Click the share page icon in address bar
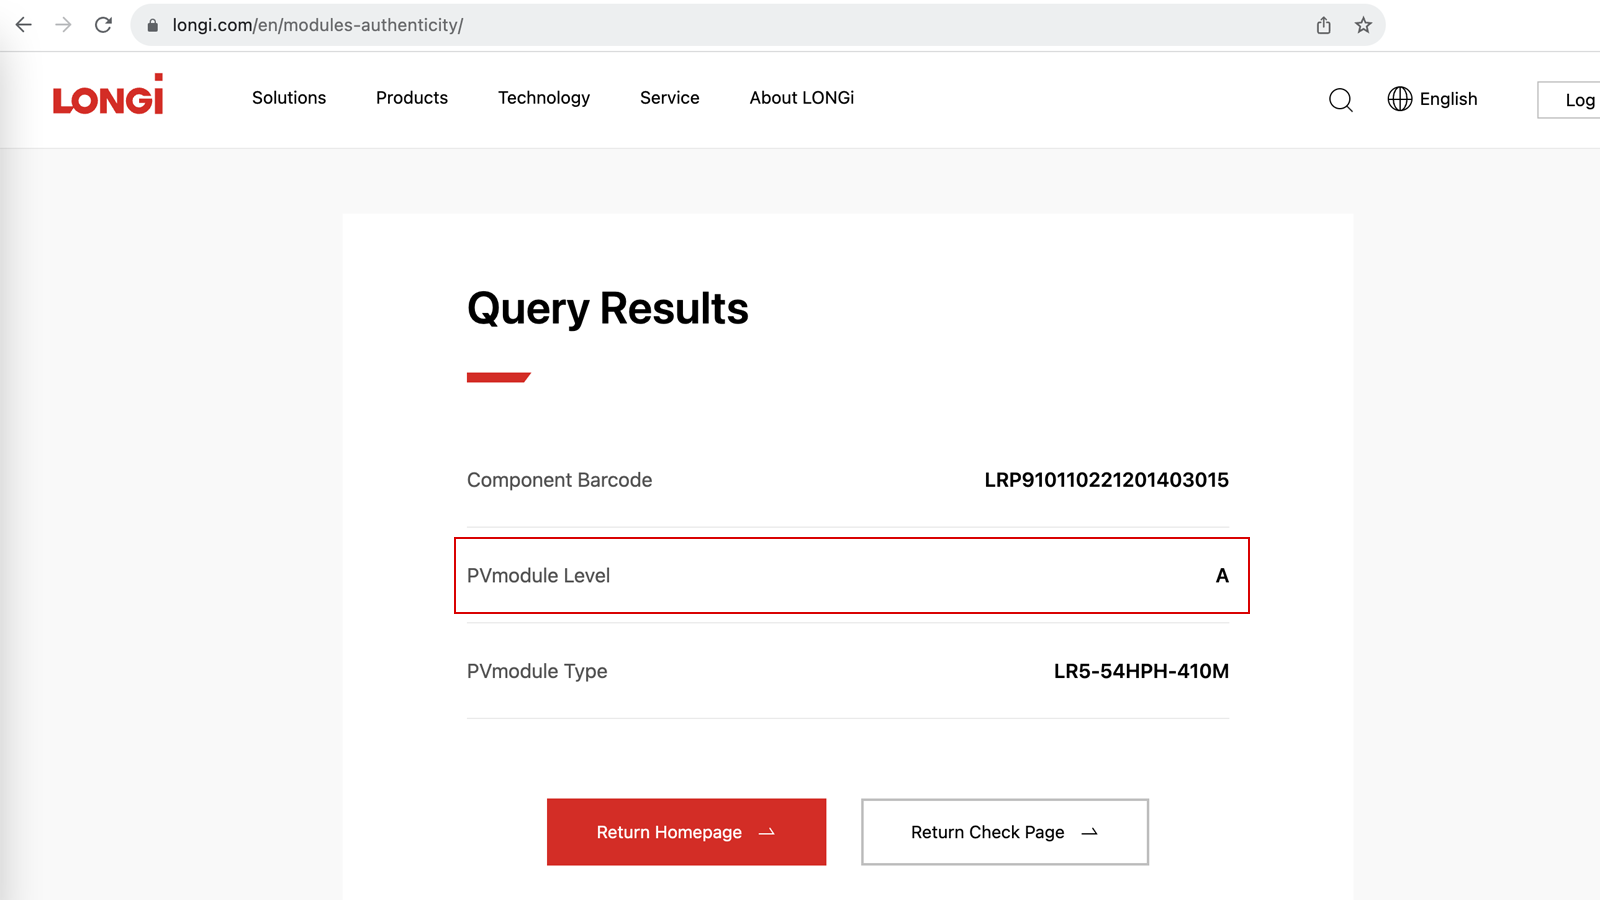The width and height of the screenshot is (1600, 900). click(x=1323, y=25)
